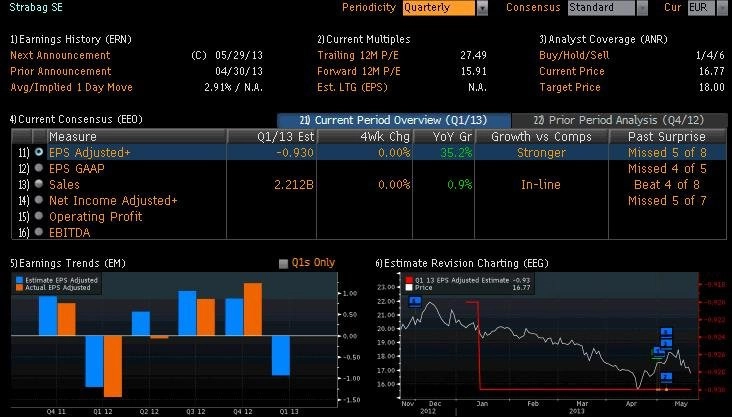The height and width of the screenshot is (417, 732).
Task: Click the Missed 4 of 5 cell
Action: (668, 169)
